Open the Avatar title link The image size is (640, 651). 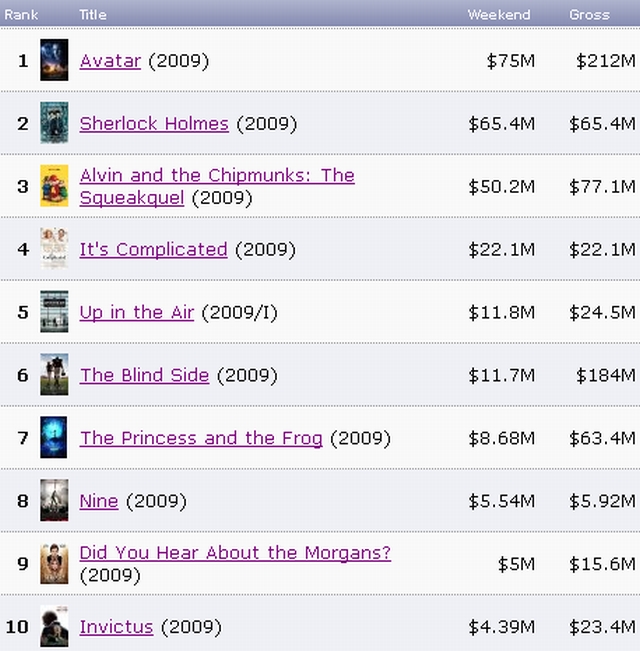110,61
